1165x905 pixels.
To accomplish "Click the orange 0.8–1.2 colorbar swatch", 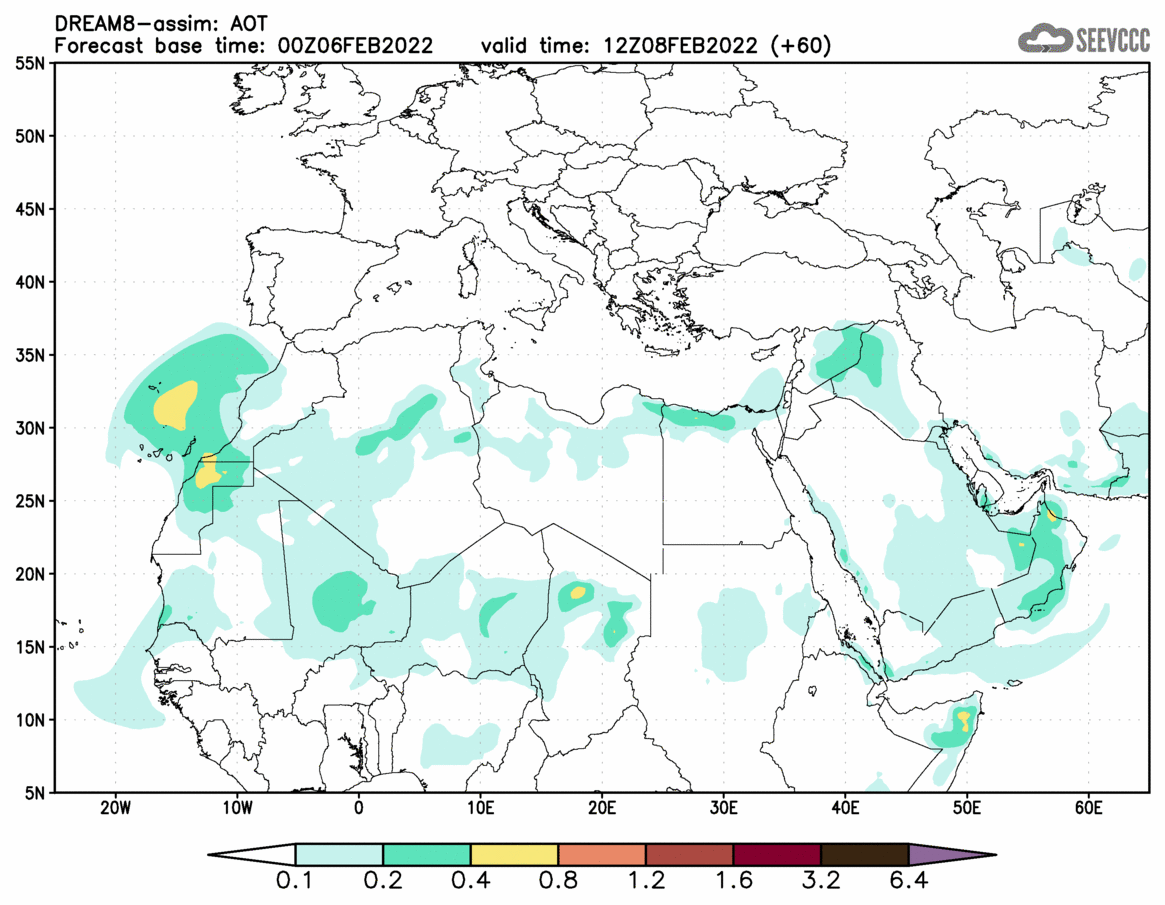I will coord(602,854).
